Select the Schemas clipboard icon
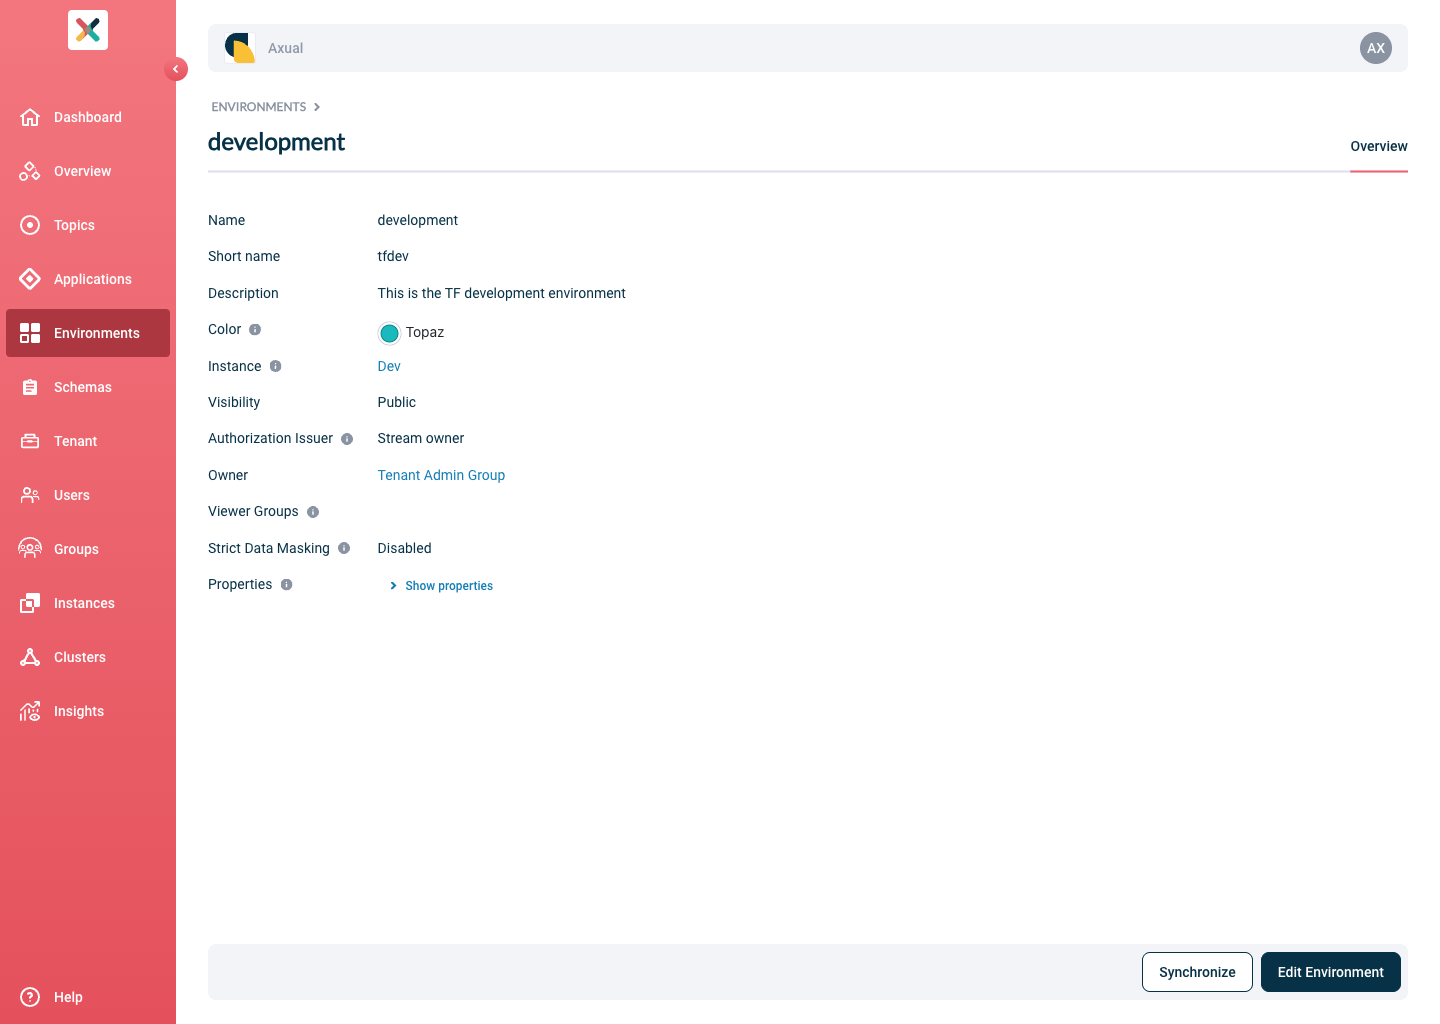 [30, 387]
